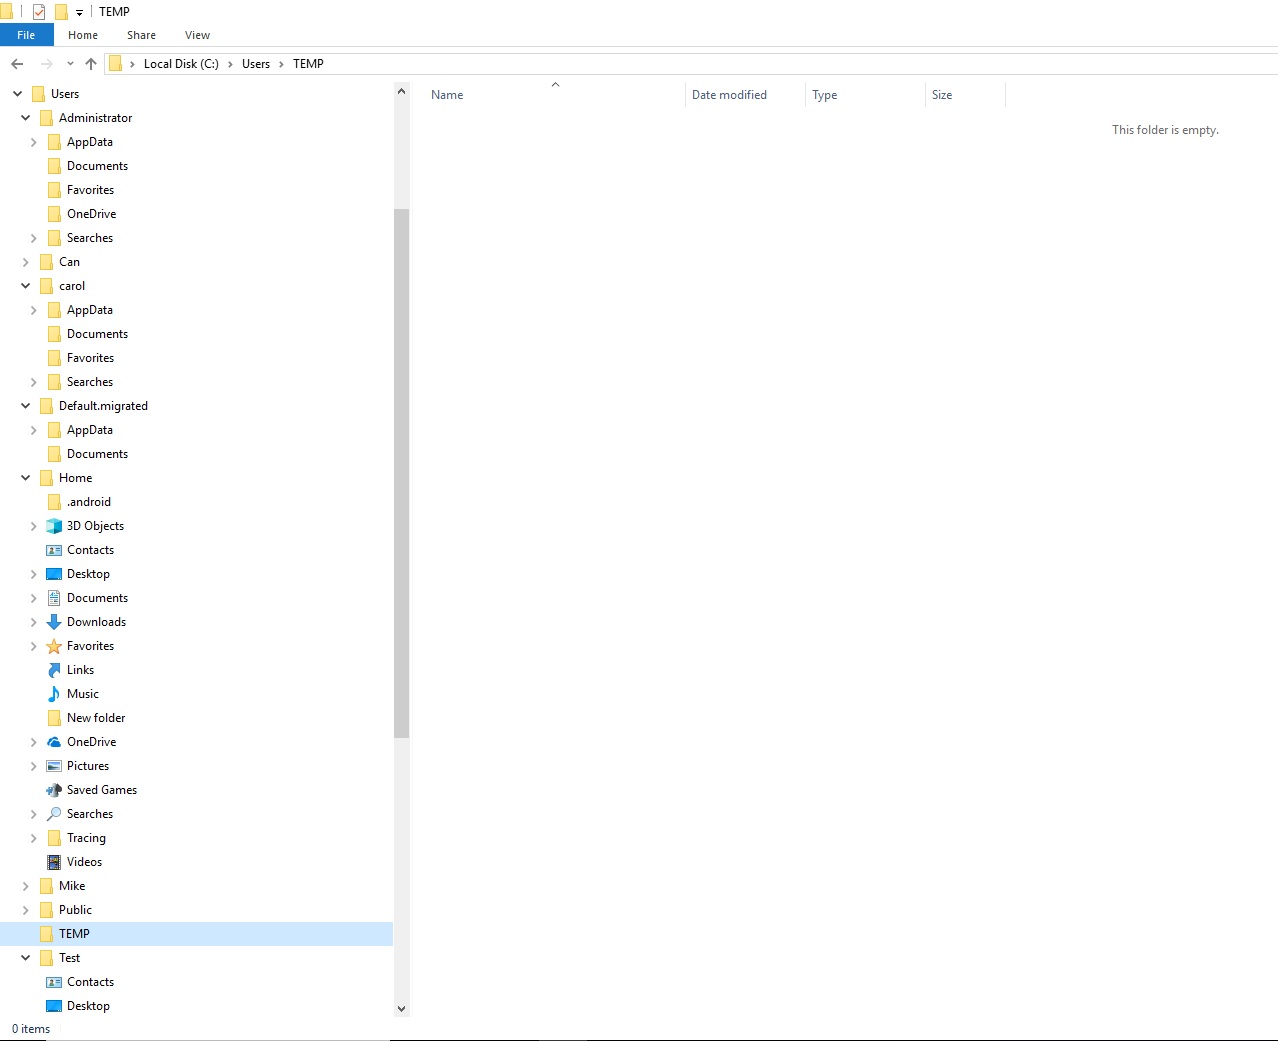The image size is (1278, 1041).
Task: Select the Pictures icon
Action: tap(54, 766)
